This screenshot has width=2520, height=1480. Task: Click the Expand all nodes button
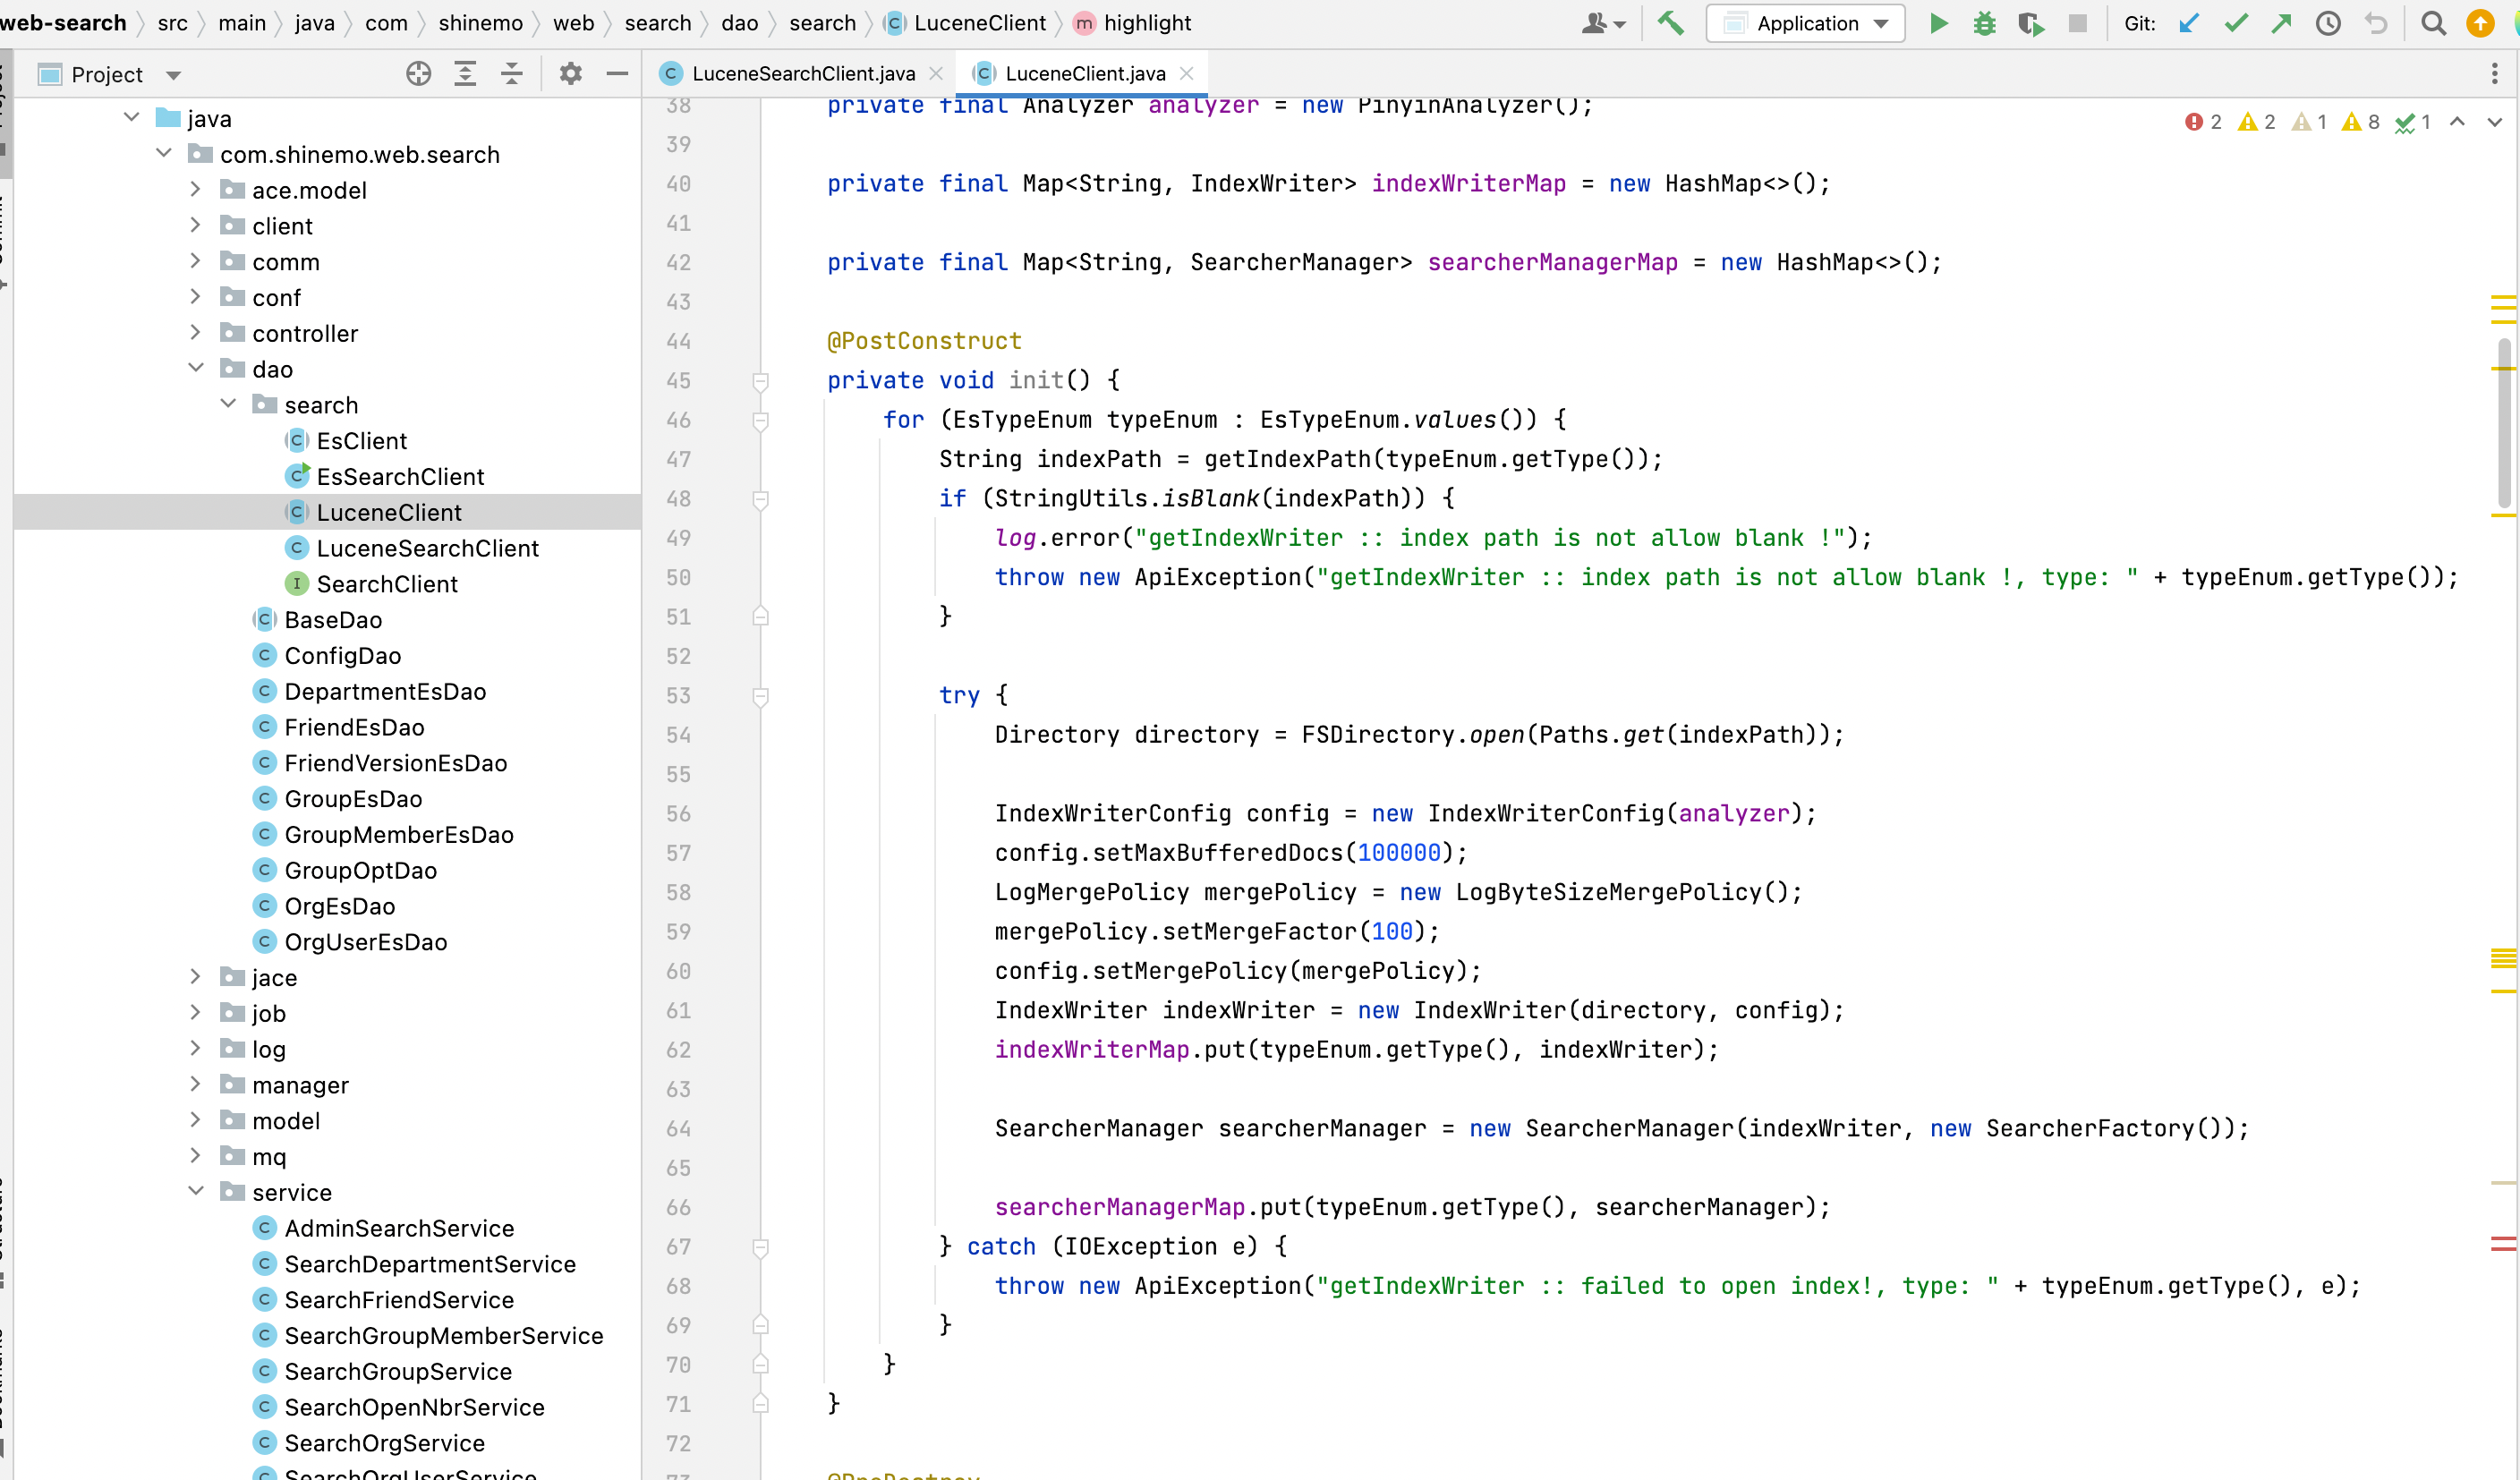(467, 72)
